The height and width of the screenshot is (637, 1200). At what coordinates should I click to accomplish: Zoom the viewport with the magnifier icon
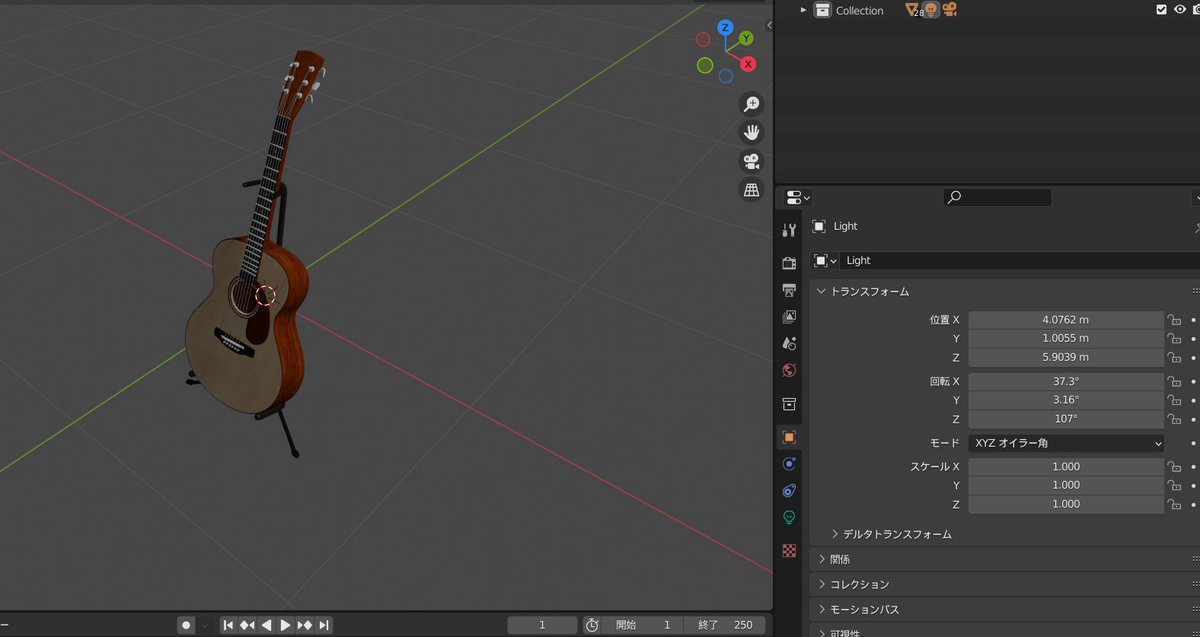click(x=751, y=103)
